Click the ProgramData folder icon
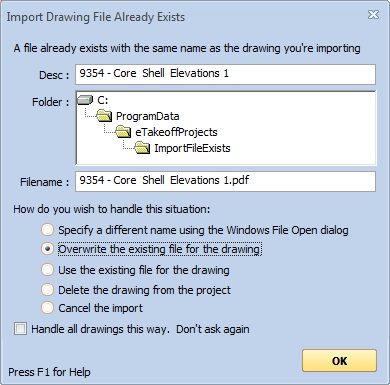The height and width of the screenshot is (385, 390). point(104,116)
